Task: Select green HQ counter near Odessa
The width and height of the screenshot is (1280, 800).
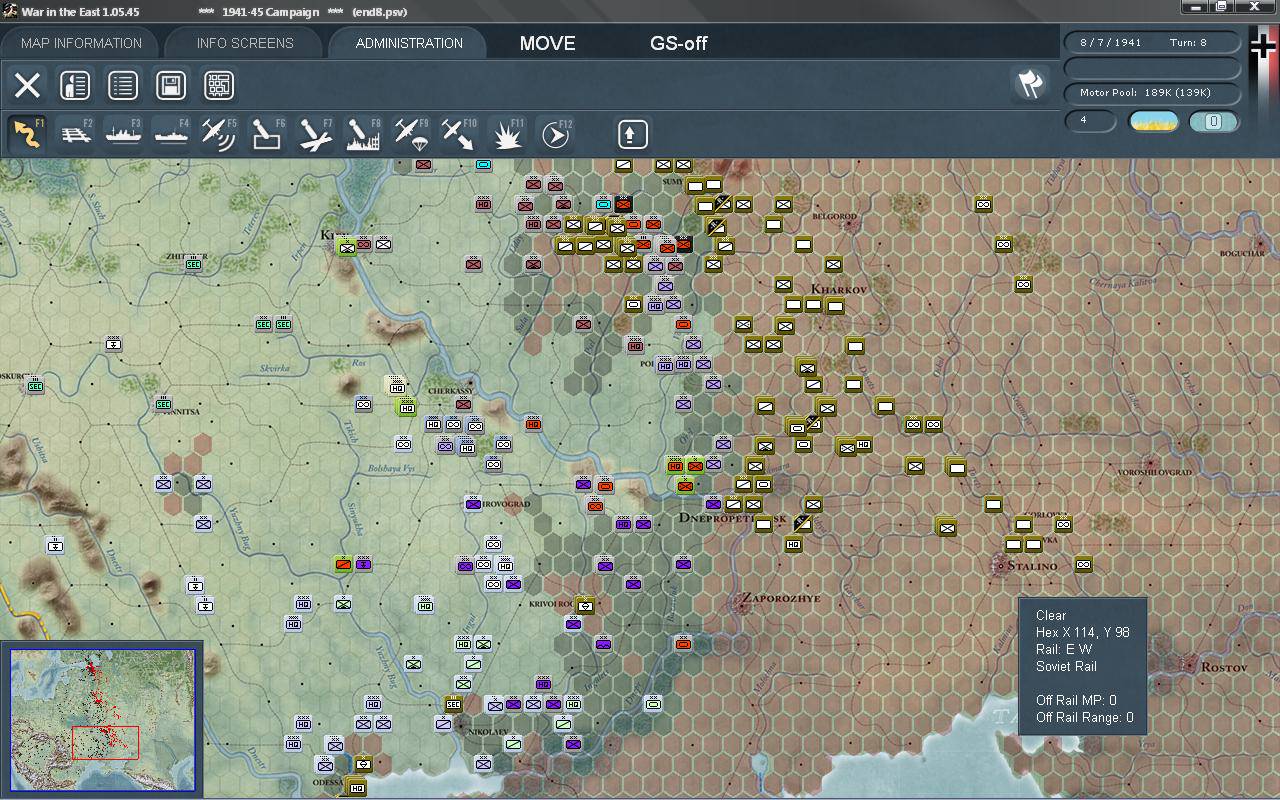Action: (x=355, y=788)
